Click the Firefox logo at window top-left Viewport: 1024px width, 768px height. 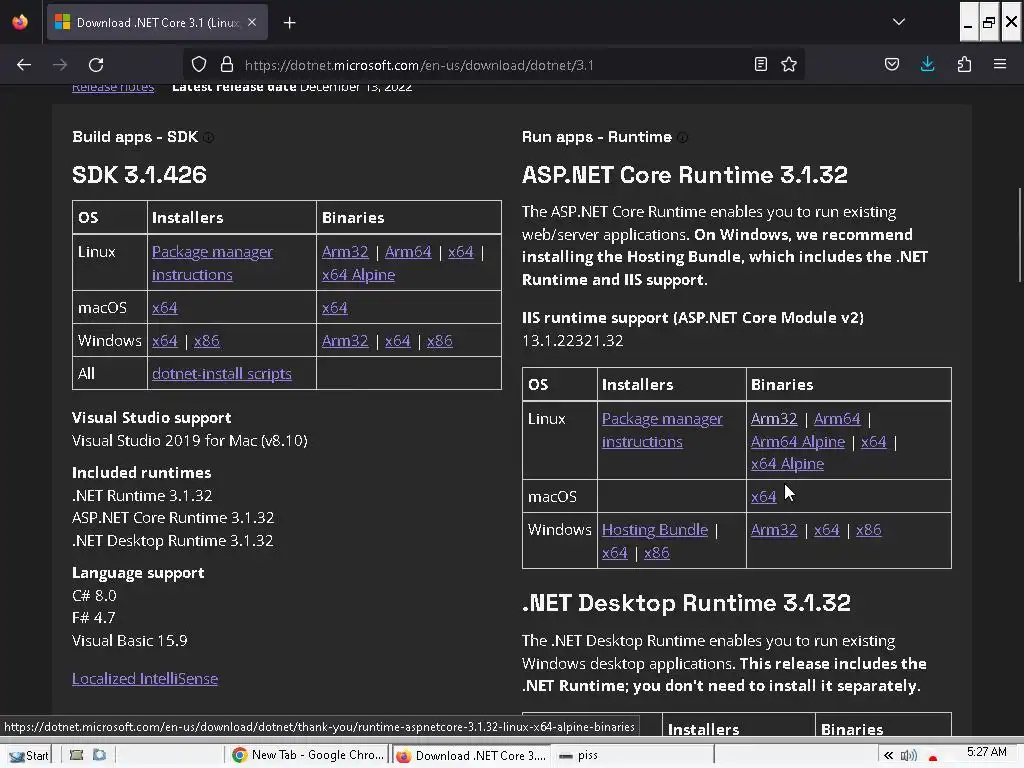[20, 22]
